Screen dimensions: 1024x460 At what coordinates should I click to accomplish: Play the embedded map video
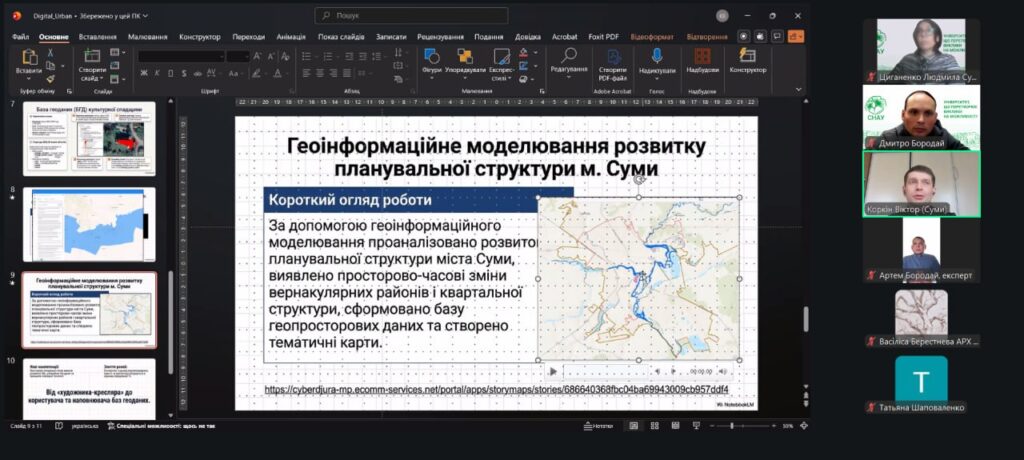pyautogui.click(x=552, y=371)
